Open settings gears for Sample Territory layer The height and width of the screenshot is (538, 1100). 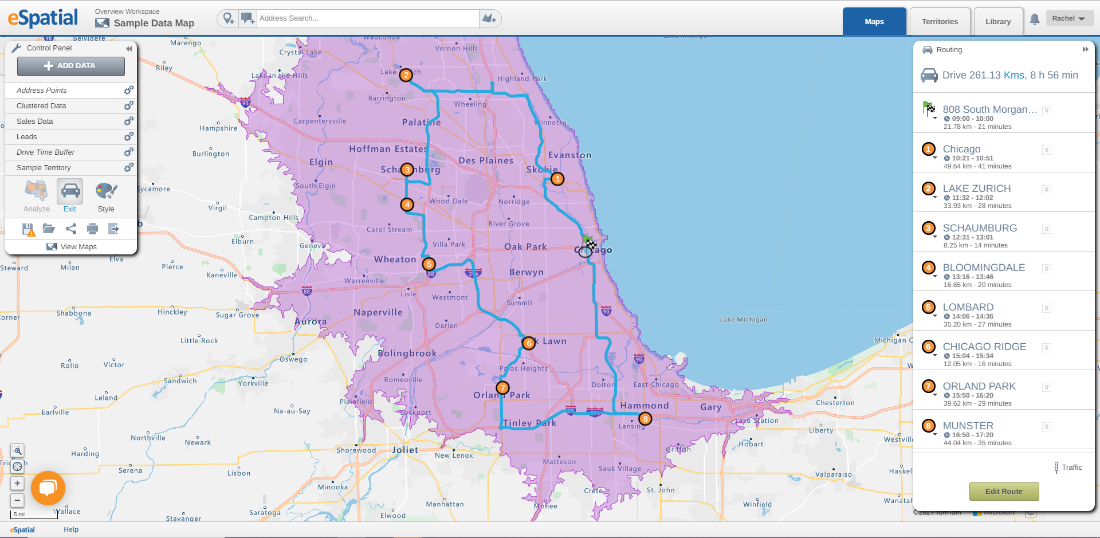click(x=128, y=168)
